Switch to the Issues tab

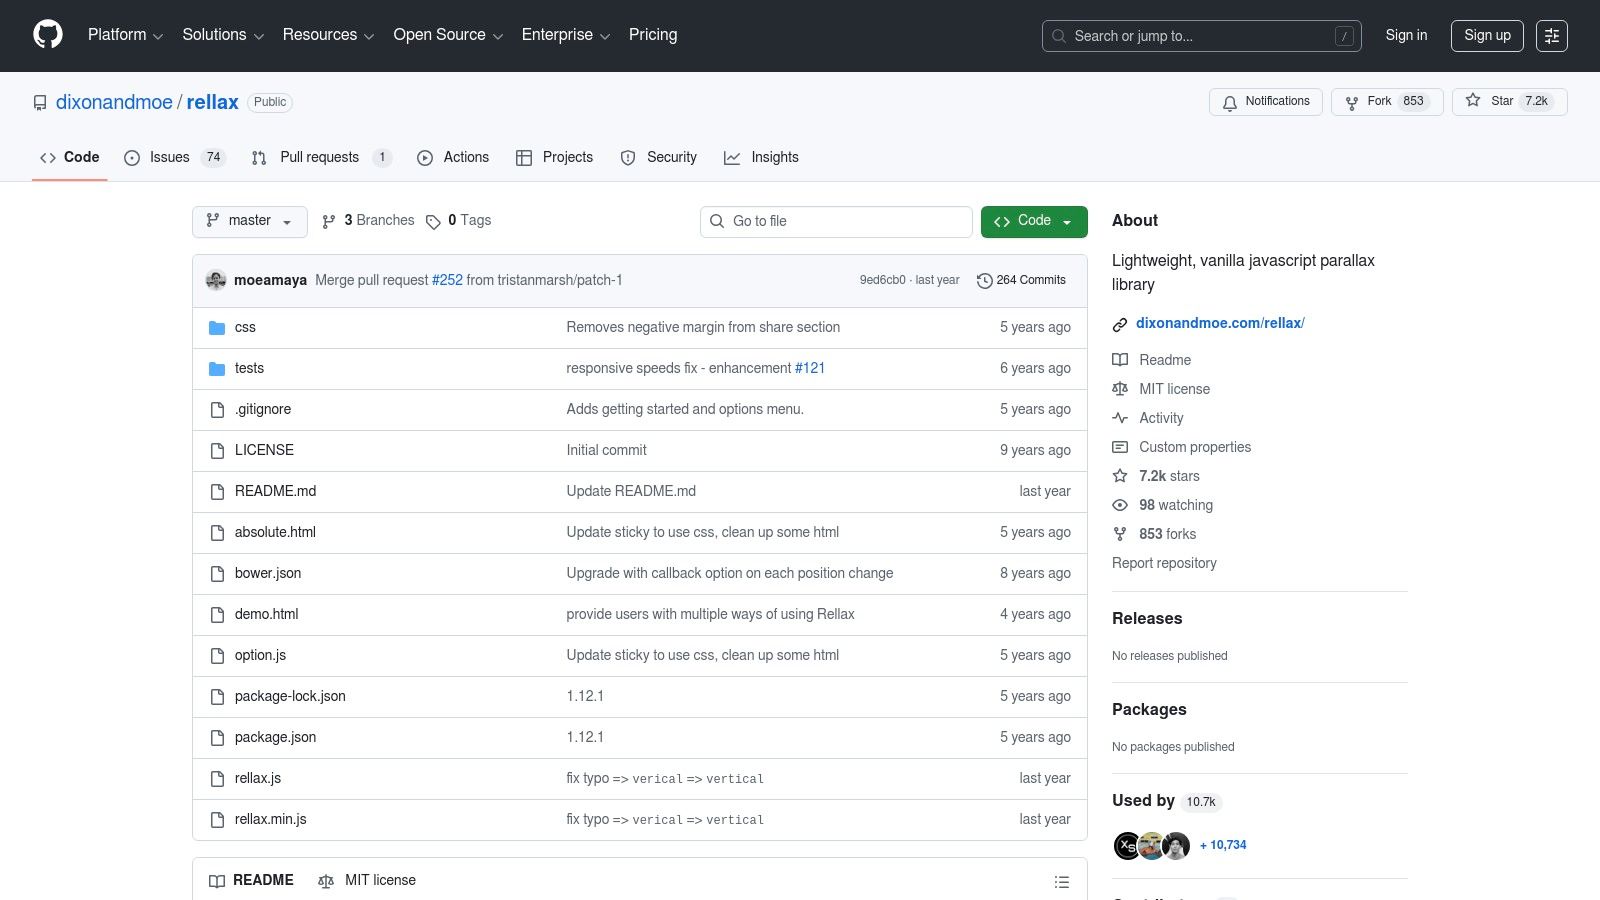coord(168,157)
